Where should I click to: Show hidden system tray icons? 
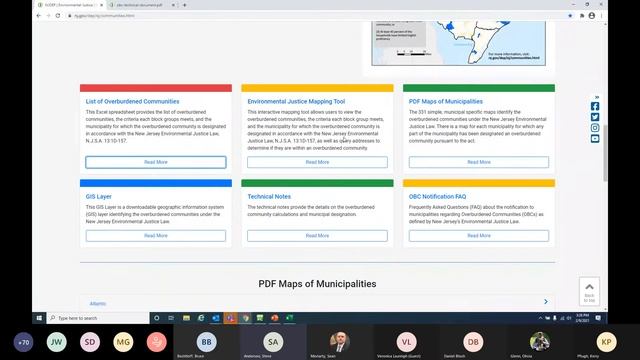coord(540,318)
